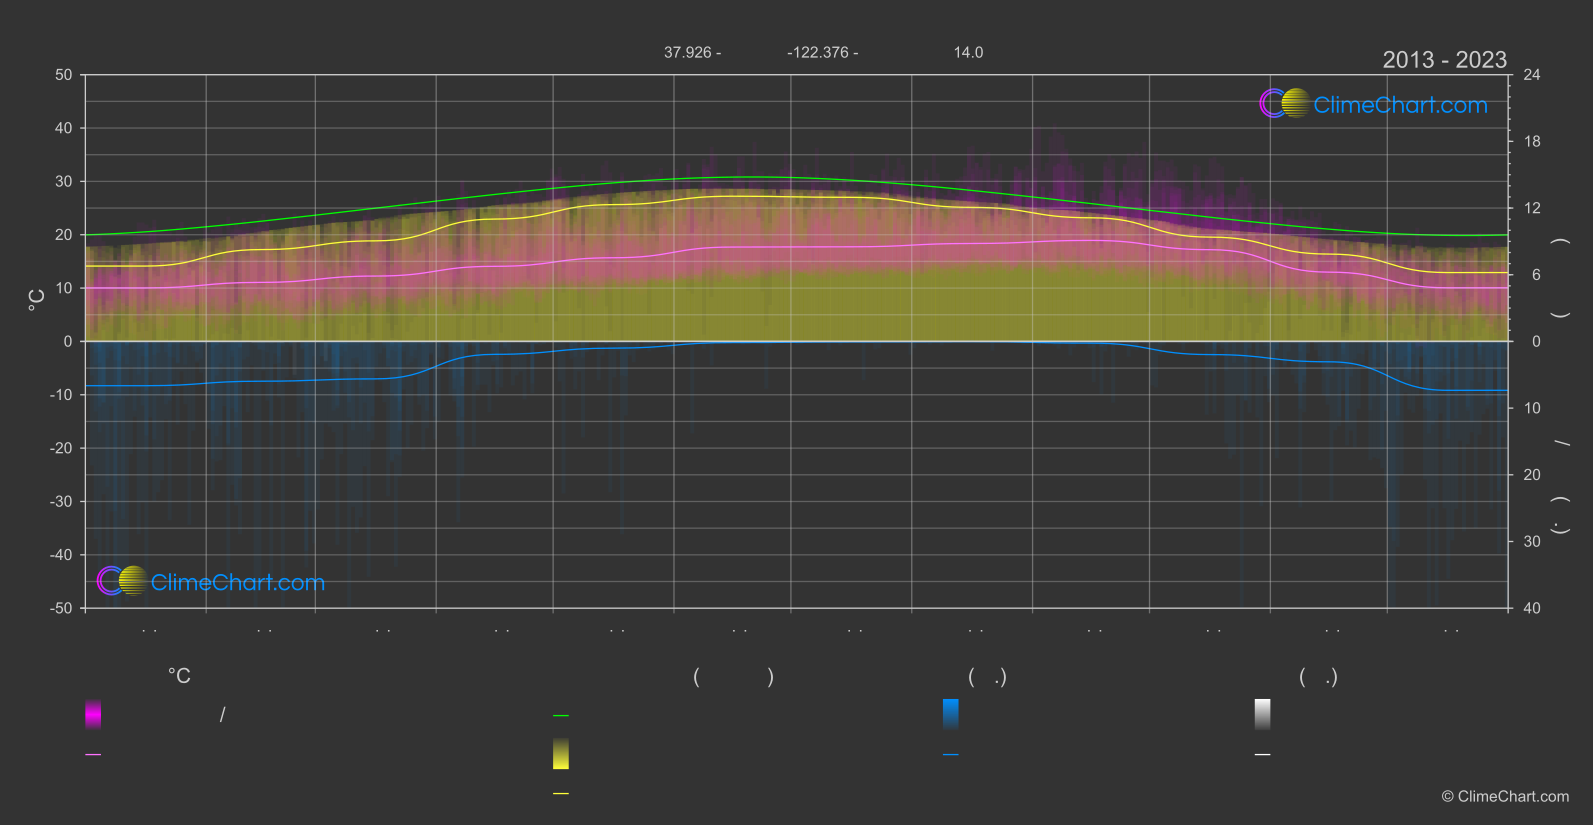Select the blue gradient legend swatch
Screen dimensions: 1593x825
pyautogui.click(x=951, y=714)
